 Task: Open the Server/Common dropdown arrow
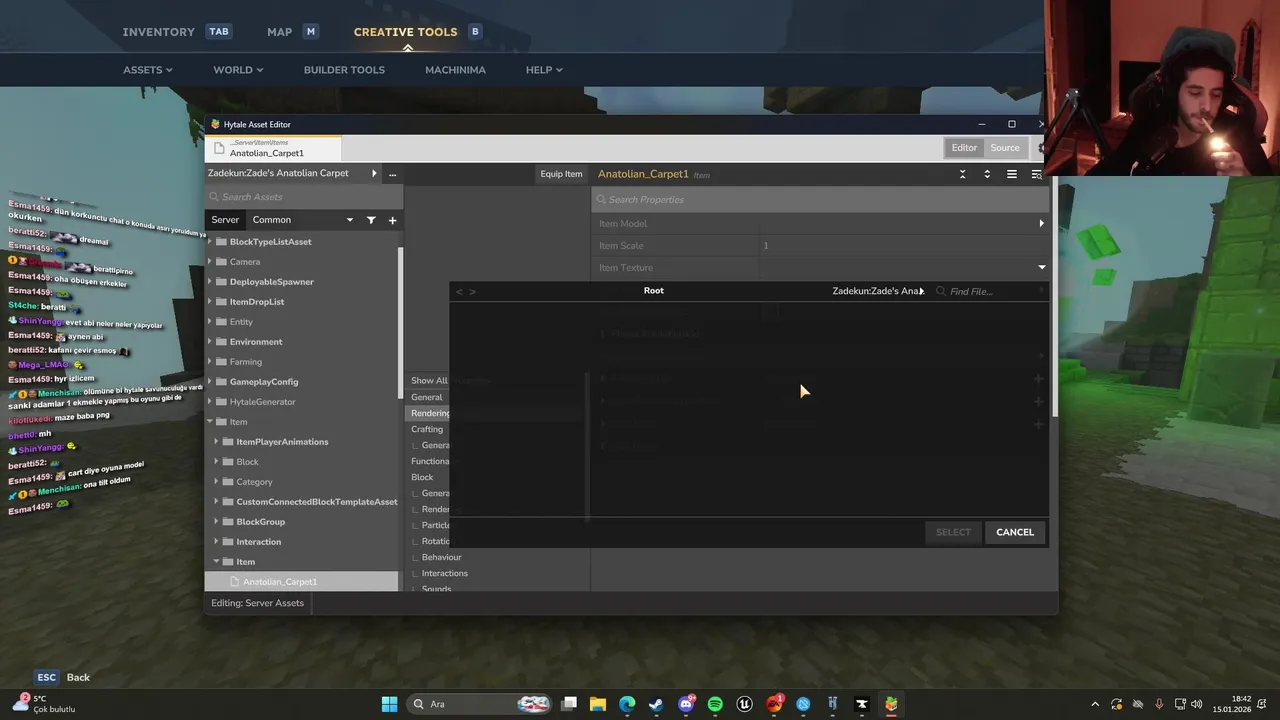coord(349,220)
